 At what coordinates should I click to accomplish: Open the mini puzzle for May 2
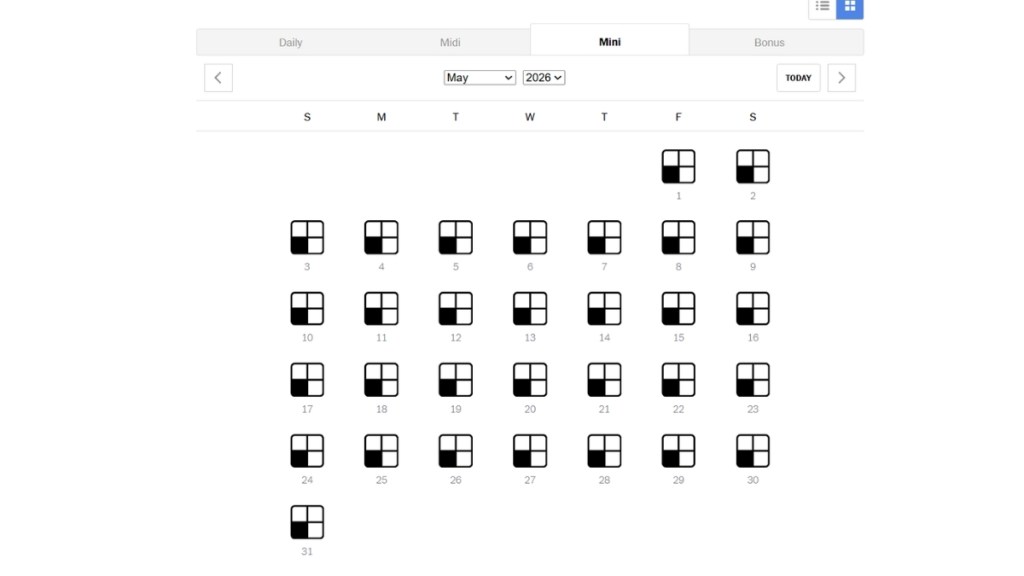[752, 167]
